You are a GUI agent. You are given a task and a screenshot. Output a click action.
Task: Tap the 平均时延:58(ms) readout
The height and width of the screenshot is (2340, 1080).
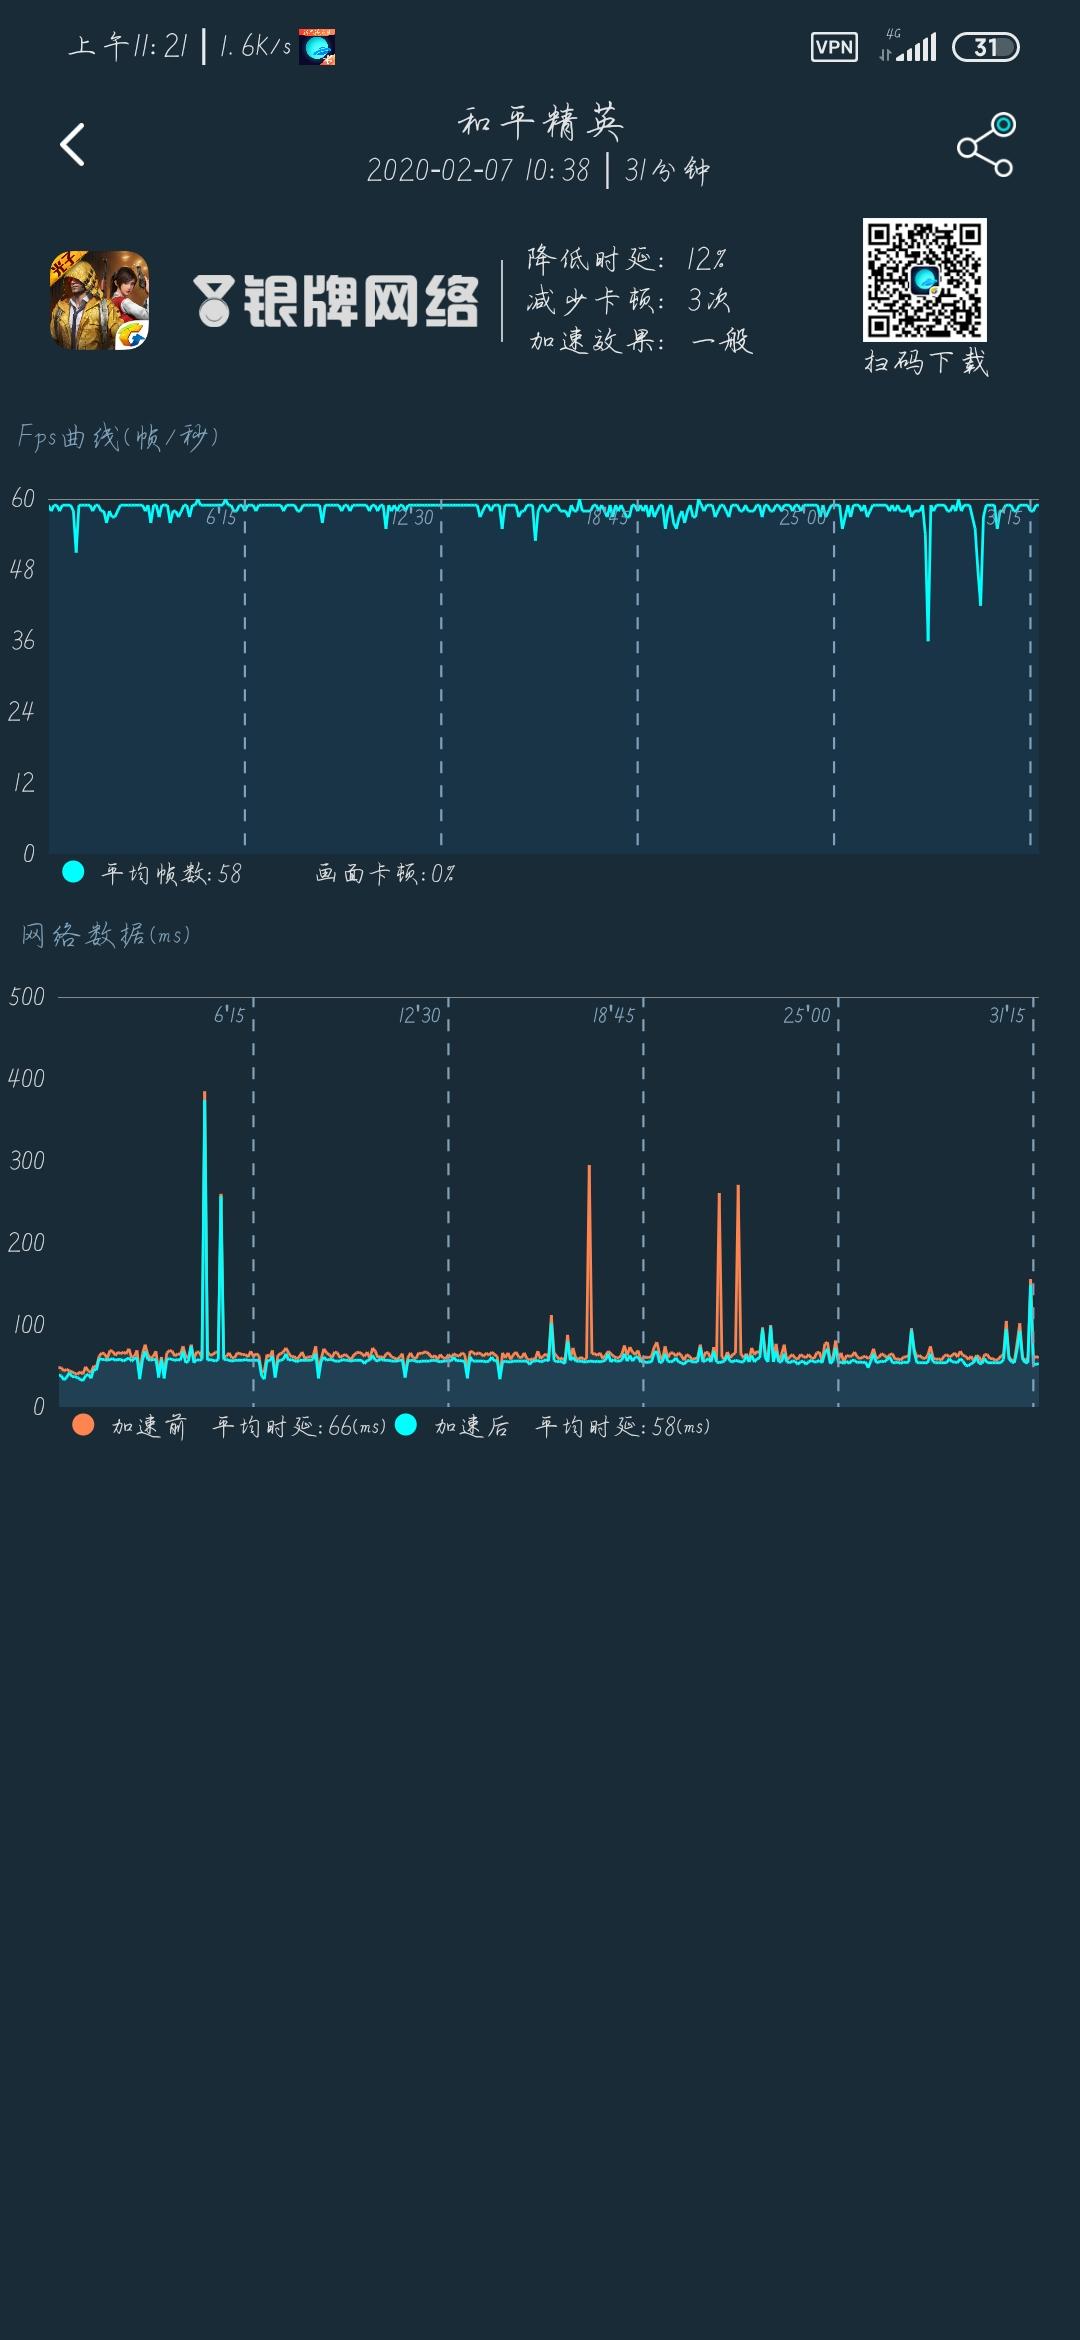click(x=623, y=1426)
